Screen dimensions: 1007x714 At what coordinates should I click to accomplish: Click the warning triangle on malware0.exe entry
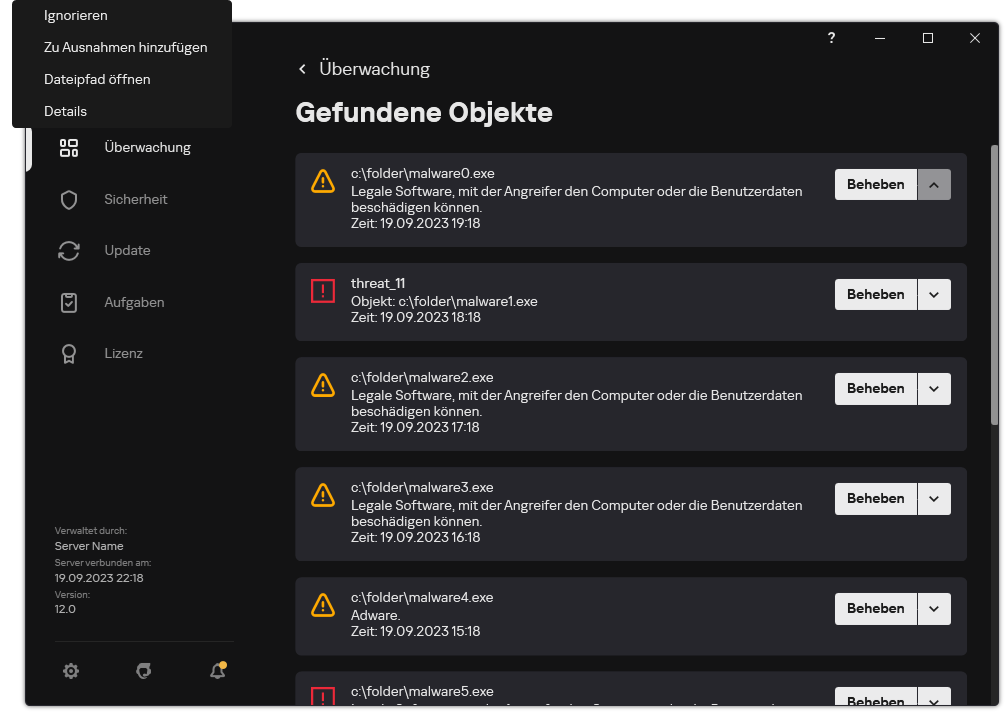(322, 181)
